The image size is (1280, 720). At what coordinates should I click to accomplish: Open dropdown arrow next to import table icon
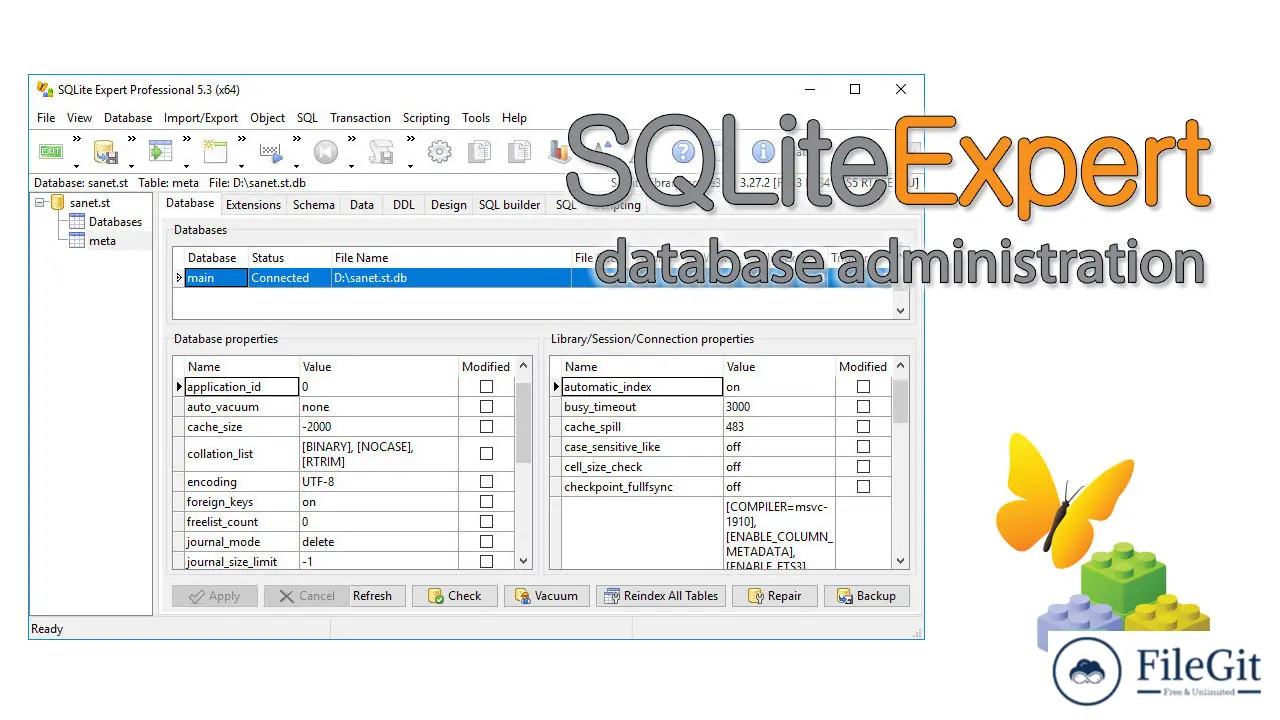point(186,166)
